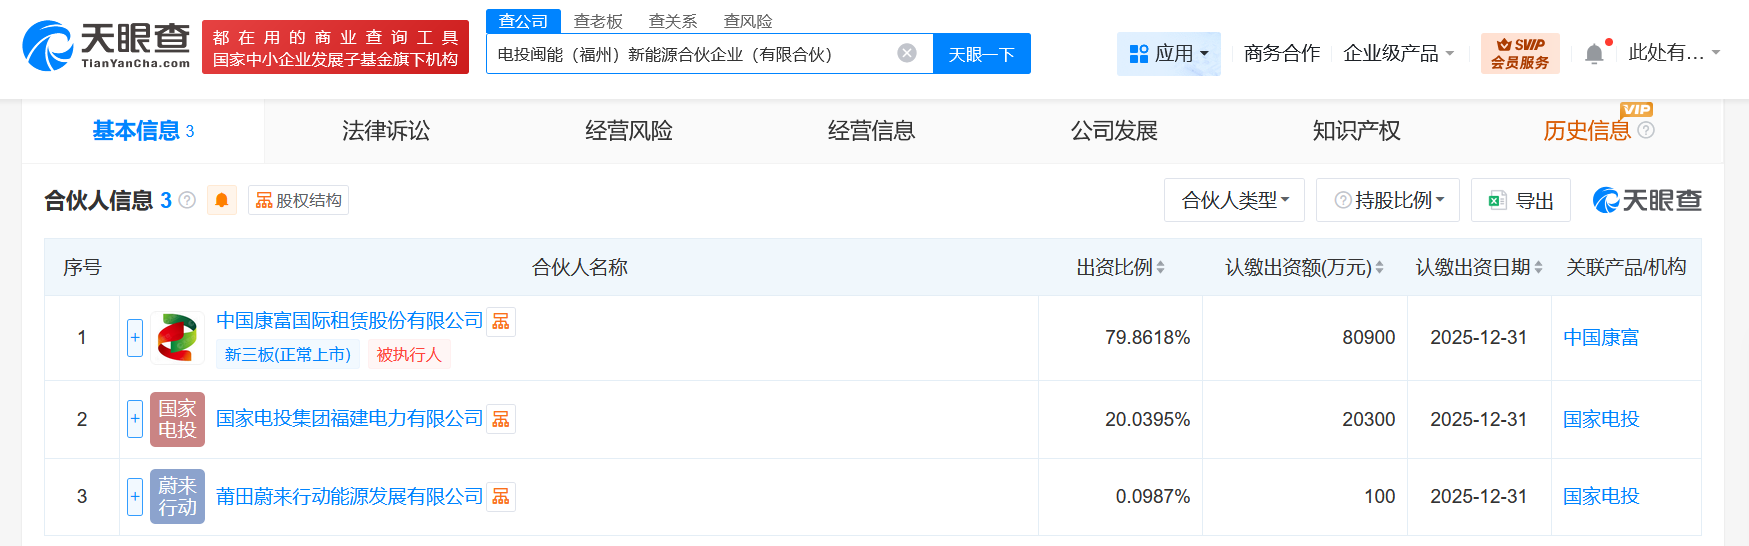Click the Tianyancha logo in header

[106, 46]
